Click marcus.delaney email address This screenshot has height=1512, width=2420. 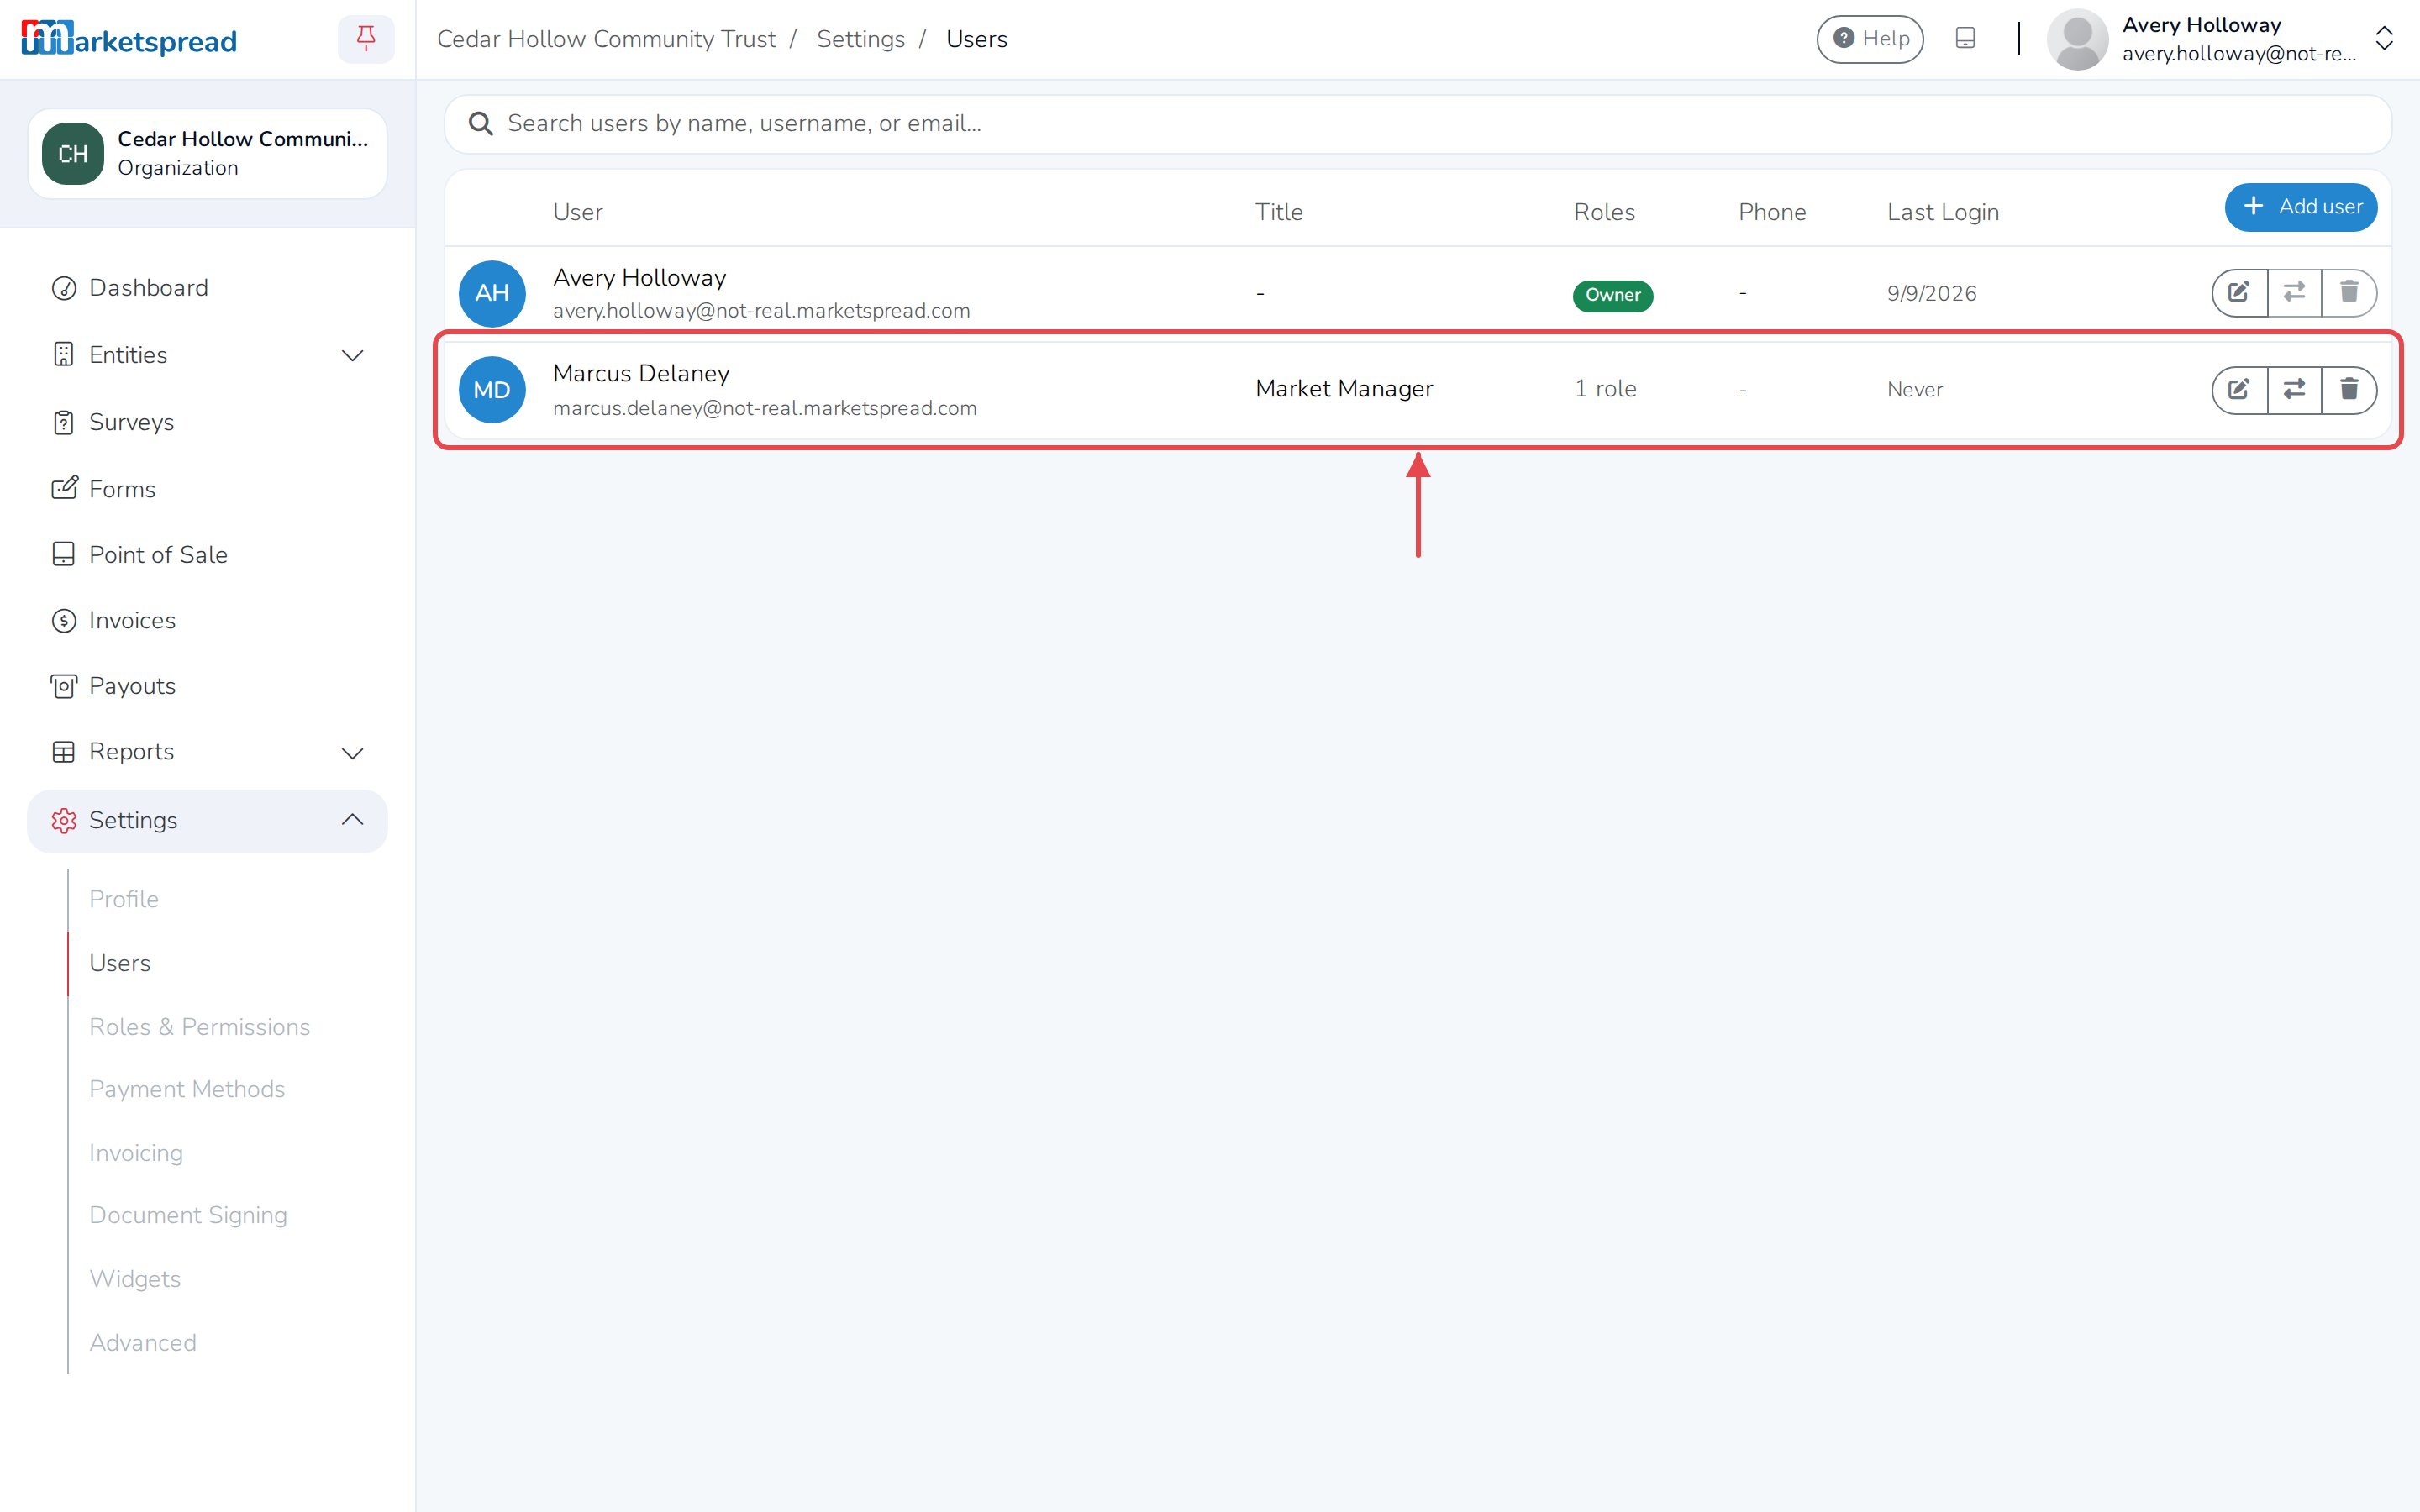click(765, 408)
